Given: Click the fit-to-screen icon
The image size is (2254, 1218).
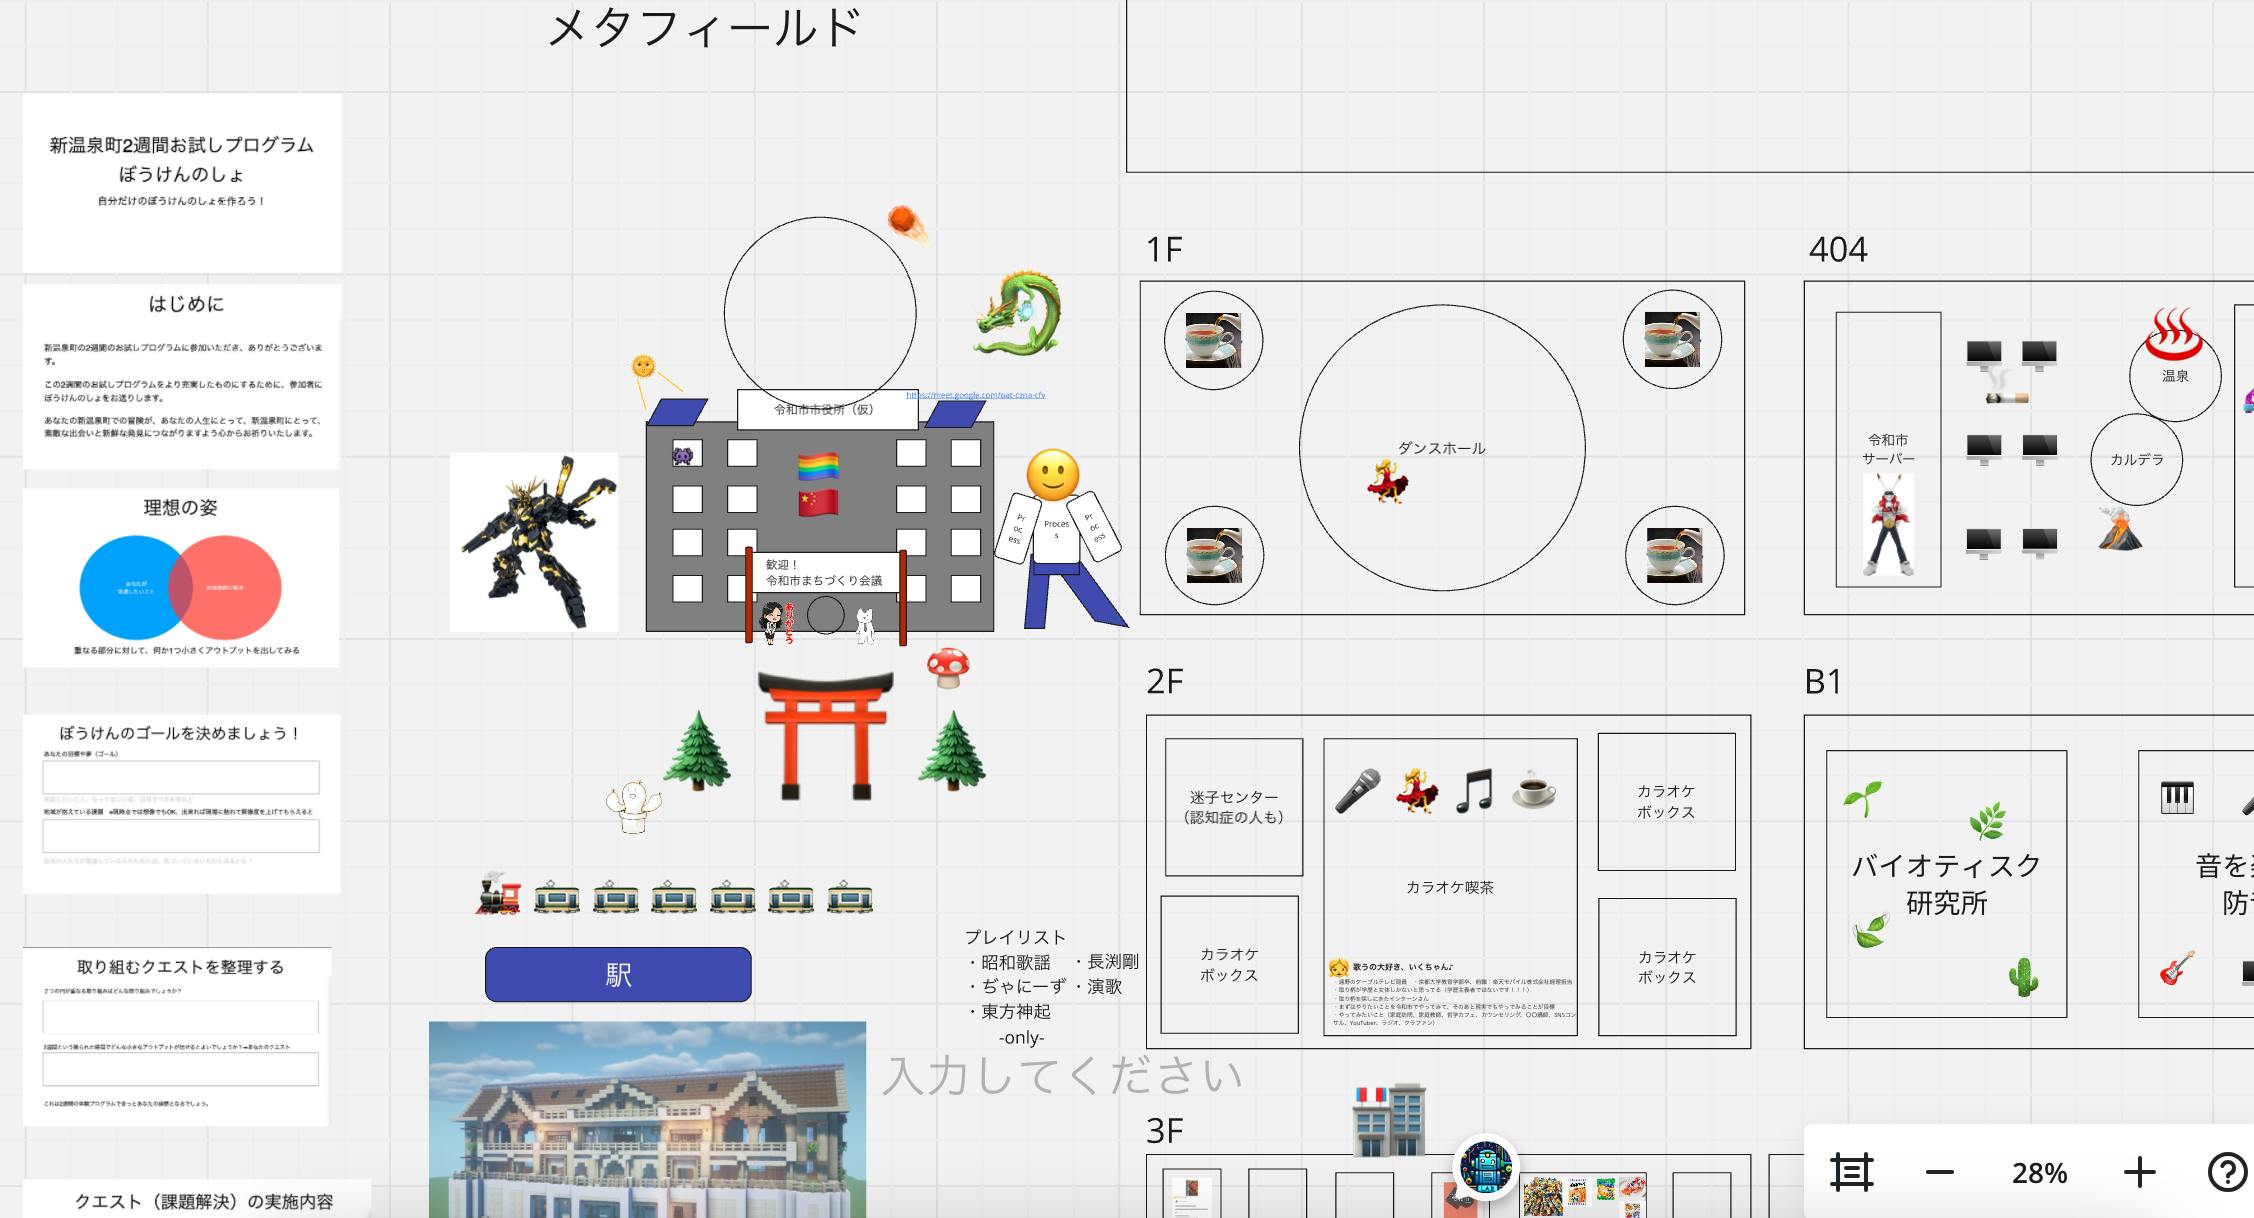Looking at the screenshot, I should pos(1851,1172).
